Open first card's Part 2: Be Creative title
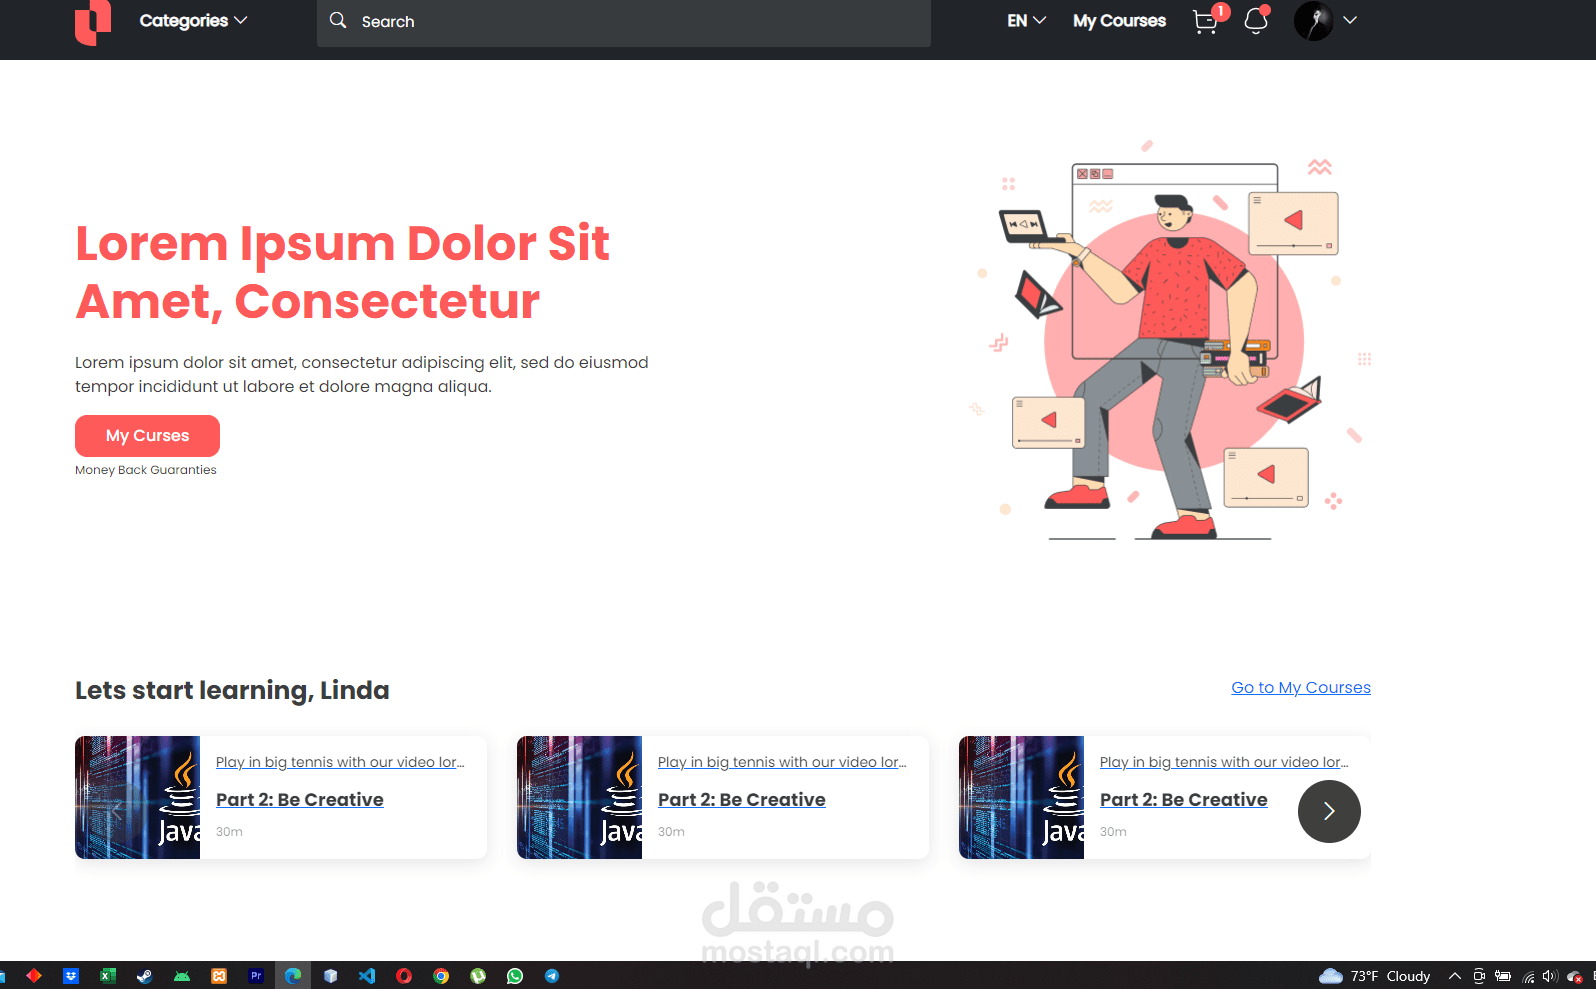 tap(300, 800)
